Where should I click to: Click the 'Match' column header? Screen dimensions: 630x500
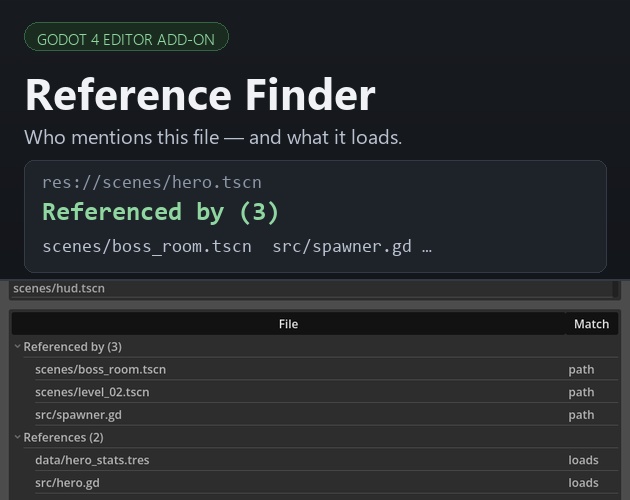(x=591, y=324)
